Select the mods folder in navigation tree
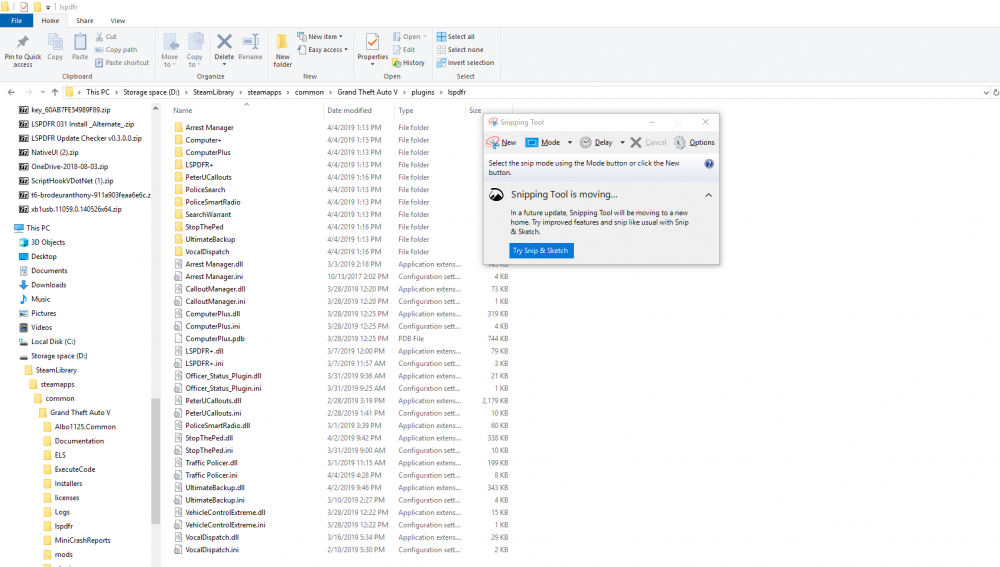This screenshot has width=1000, height=567. [63, 555]
